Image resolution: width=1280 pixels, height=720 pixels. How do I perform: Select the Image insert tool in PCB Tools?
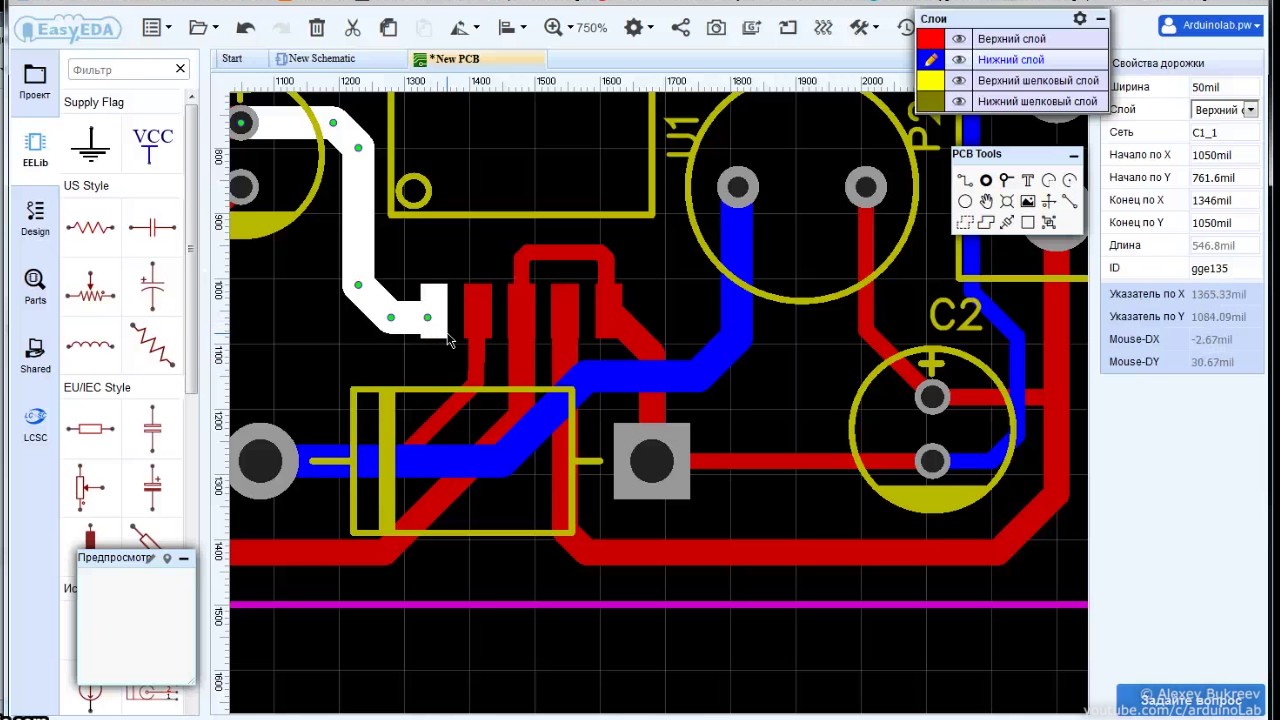point(1027,201)
